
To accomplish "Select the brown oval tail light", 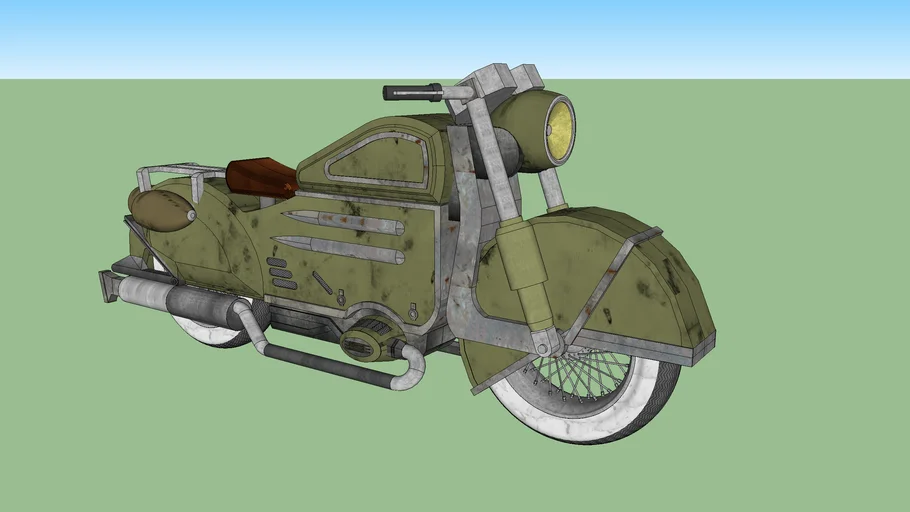I will point(160,209).
